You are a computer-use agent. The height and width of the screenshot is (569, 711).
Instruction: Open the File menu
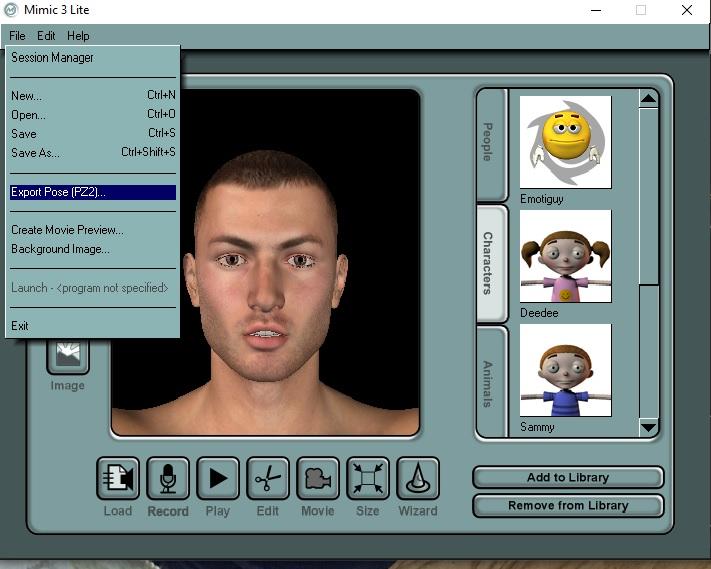point(17,36)
